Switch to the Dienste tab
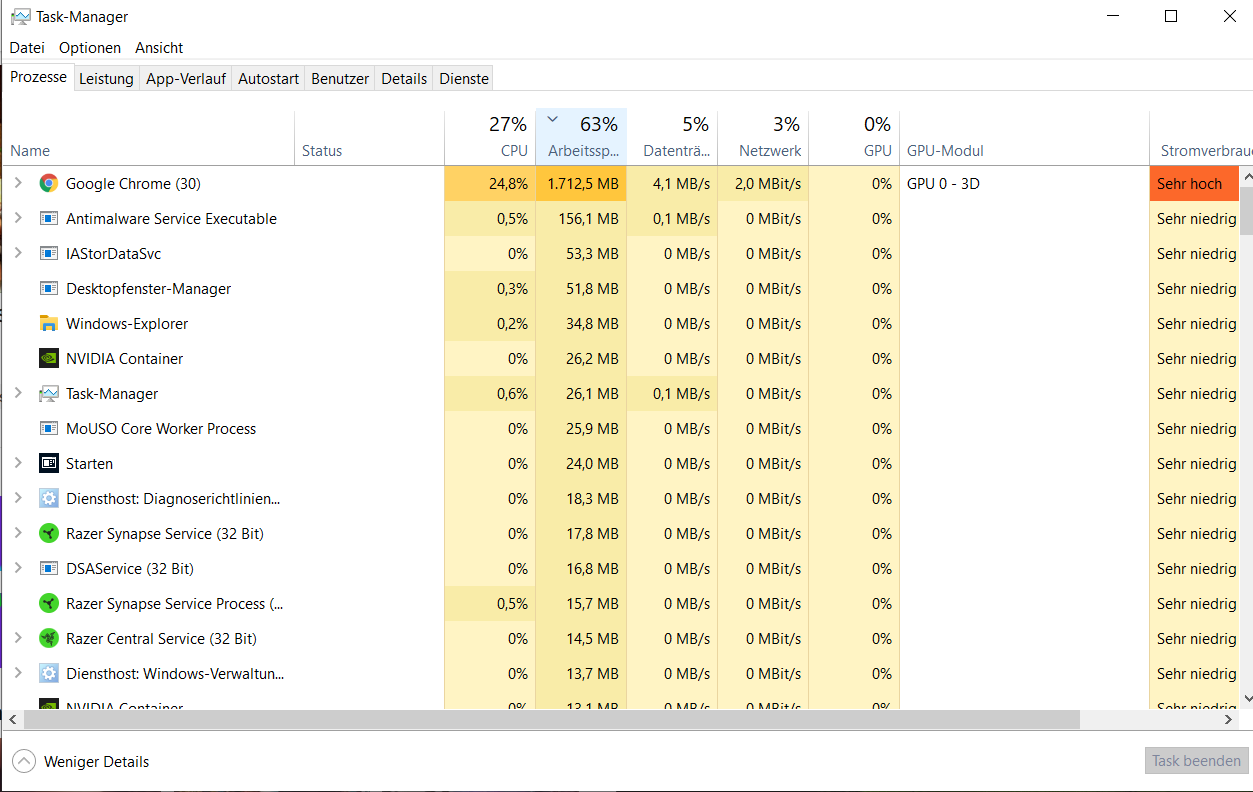1253x792 pixels. pyautogui.click(x=464, y=79)
